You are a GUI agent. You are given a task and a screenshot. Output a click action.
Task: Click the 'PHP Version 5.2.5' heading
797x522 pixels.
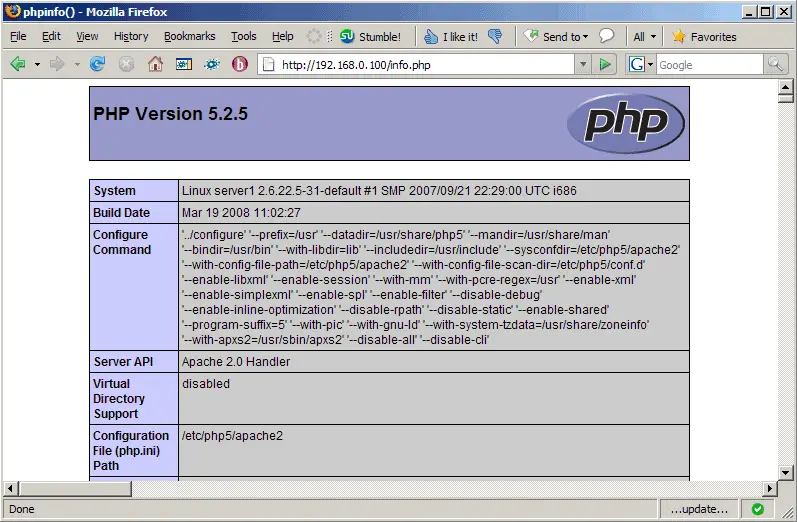(x=170, y=114)
